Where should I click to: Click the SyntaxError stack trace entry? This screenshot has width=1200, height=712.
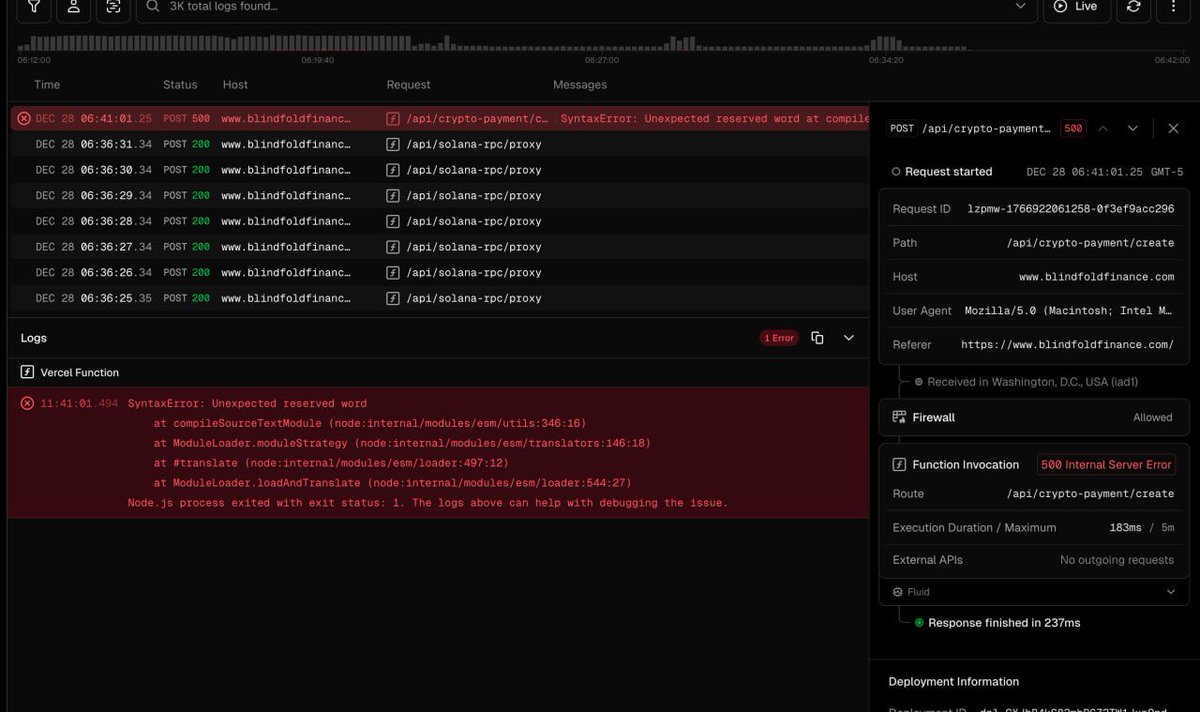(x=438, y=453)
